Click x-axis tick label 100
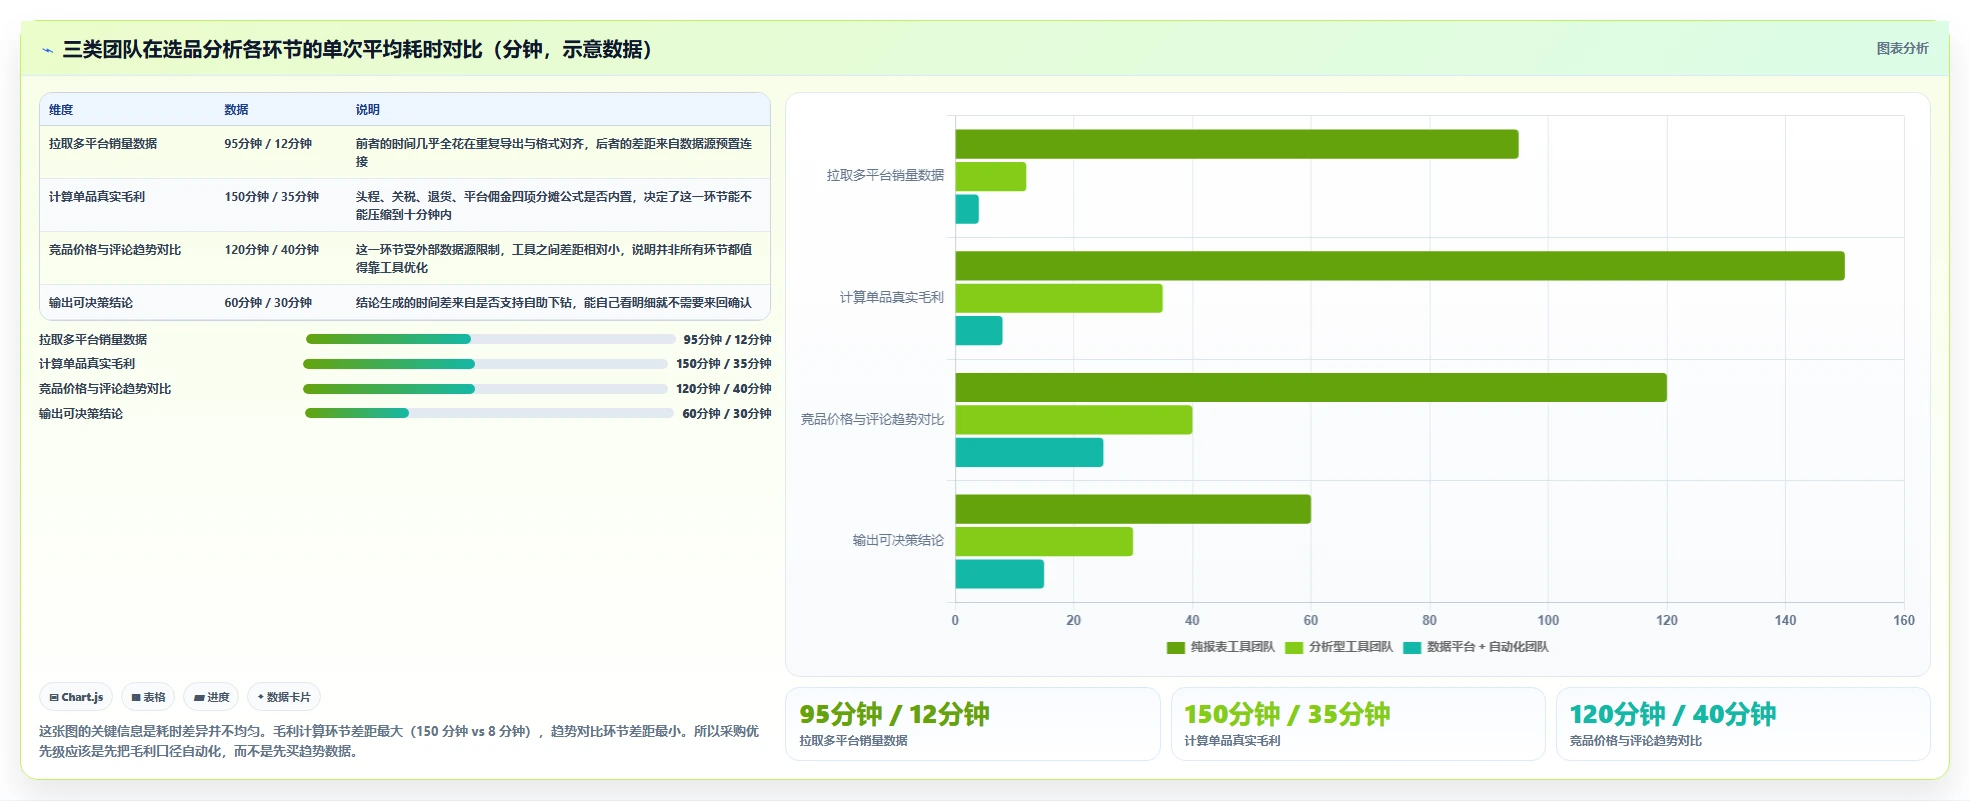Screen dimensions: 1970x801 point(1548,620)
